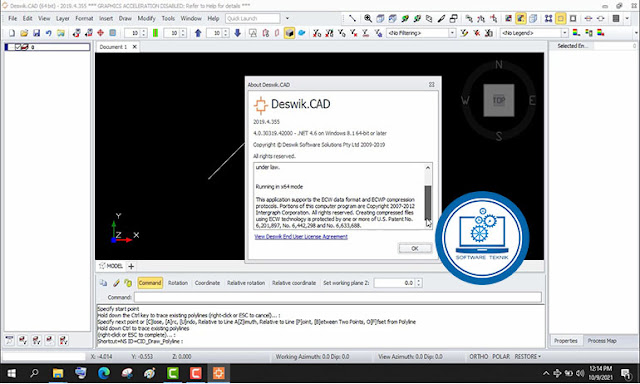This screenshot has height=384, width=640.
Task: Open the Modify menu
Action: (x=146, y=18)
